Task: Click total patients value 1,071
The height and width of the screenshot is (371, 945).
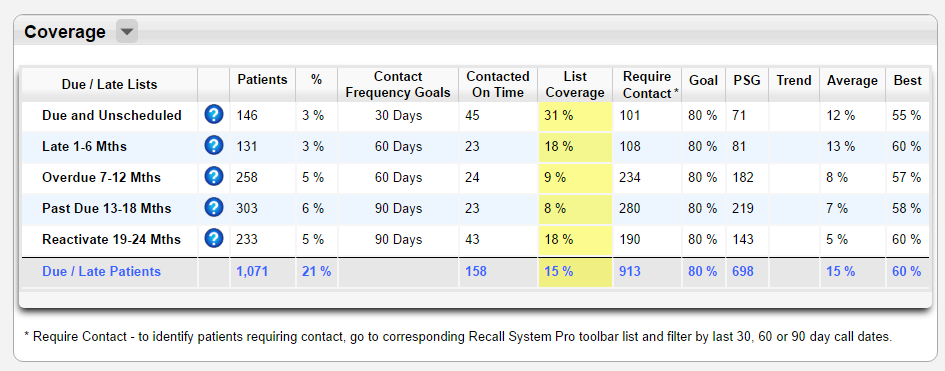Action: pyautogui.click(x=252, y=272)
